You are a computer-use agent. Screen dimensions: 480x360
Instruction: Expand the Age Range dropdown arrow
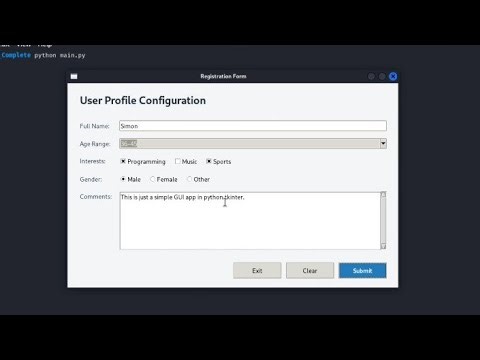(383, 144)
